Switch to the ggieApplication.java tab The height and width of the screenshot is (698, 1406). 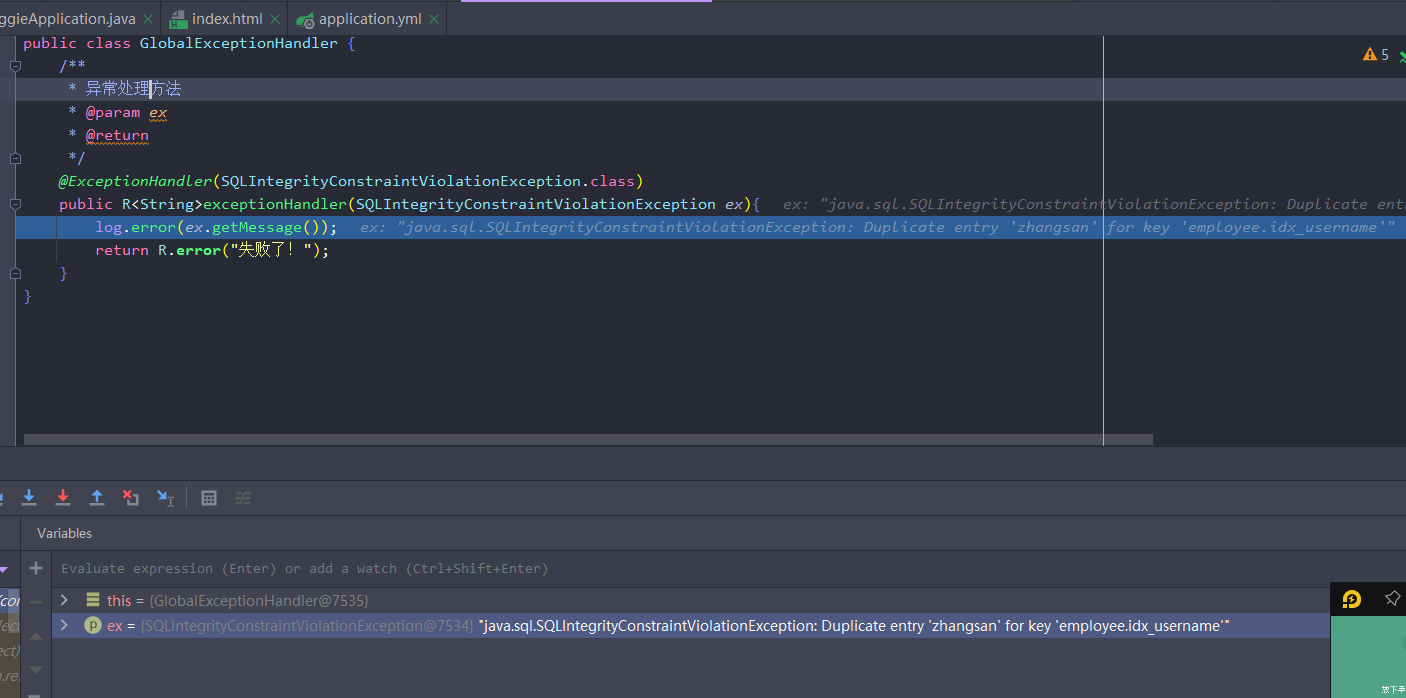tap(68, 19)
